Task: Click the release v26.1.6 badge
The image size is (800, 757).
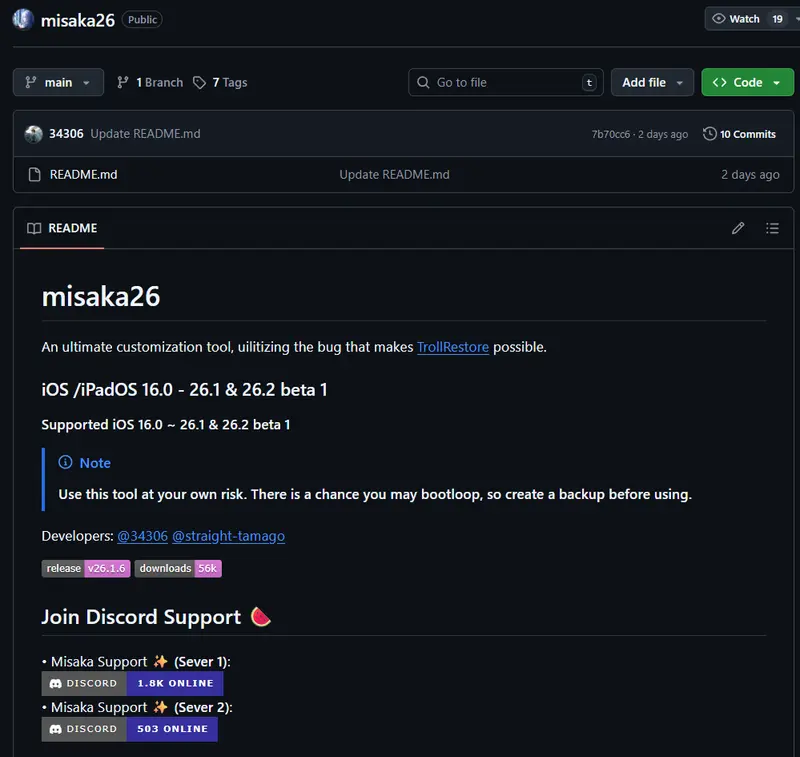Action: (86, 568)
